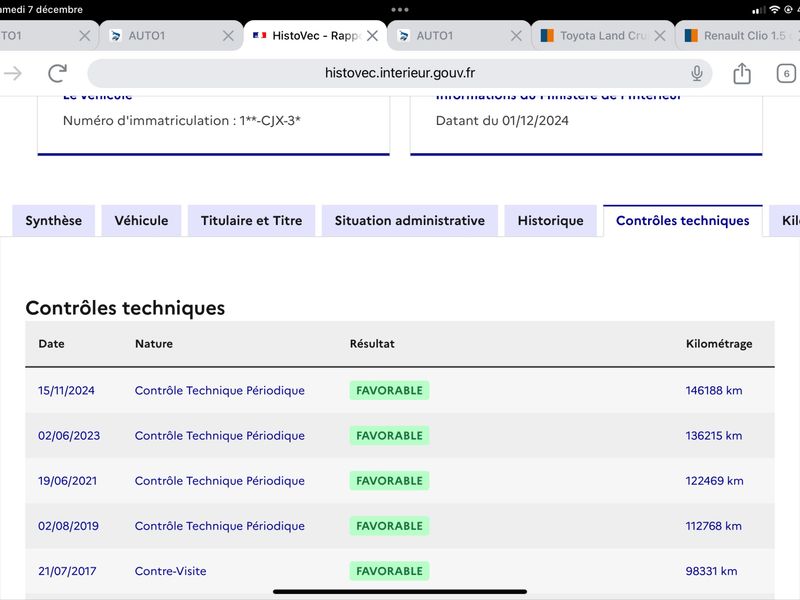Close the AUTO1 tab right of HistoVec
This screenshot has height=600, width=800.
(516, 36)
